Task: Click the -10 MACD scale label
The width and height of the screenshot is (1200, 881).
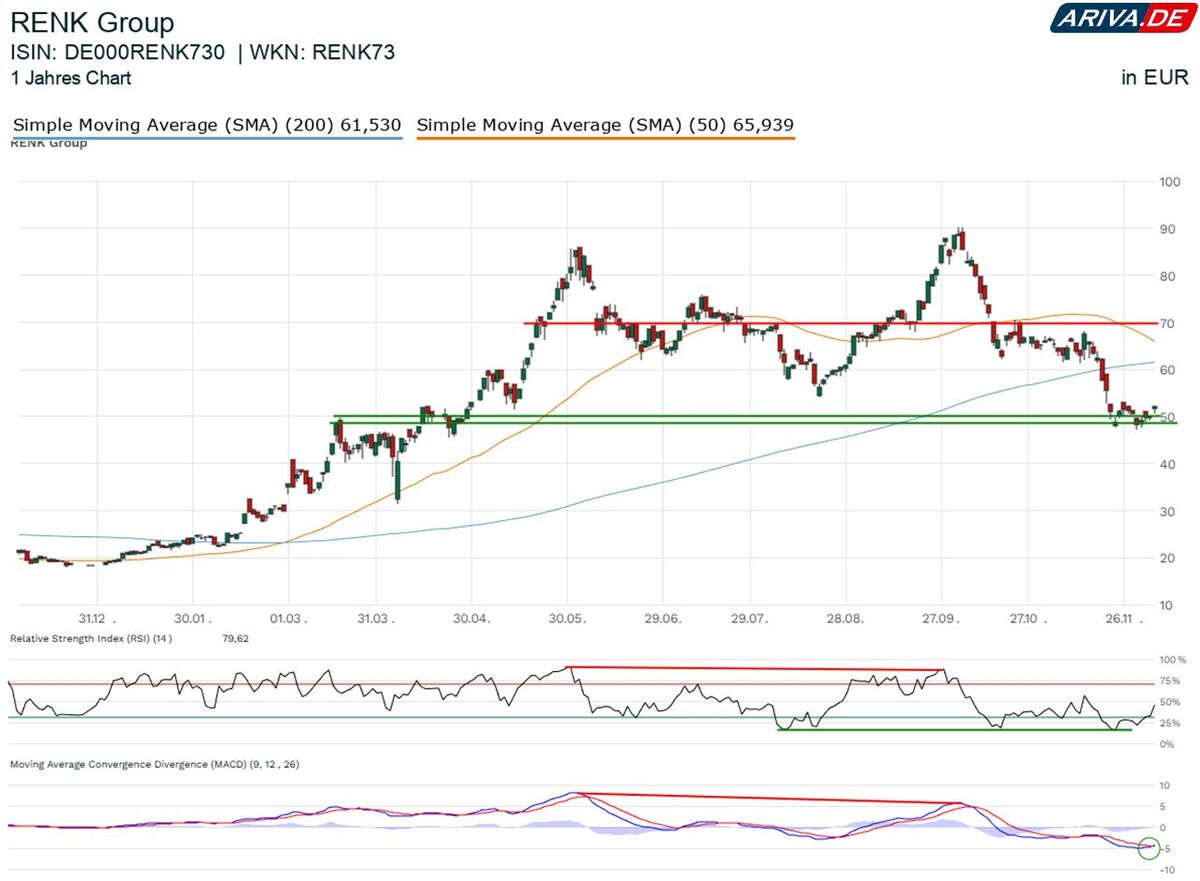Action: tap(1167, 871)
